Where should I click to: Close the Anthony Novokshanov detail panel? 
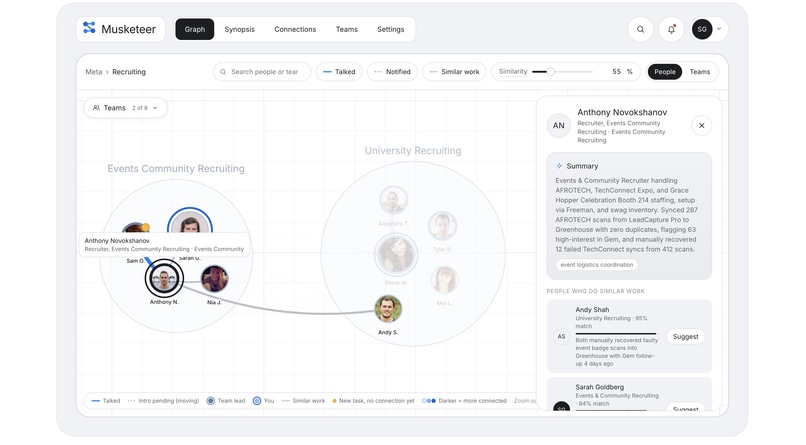point(702,125)
